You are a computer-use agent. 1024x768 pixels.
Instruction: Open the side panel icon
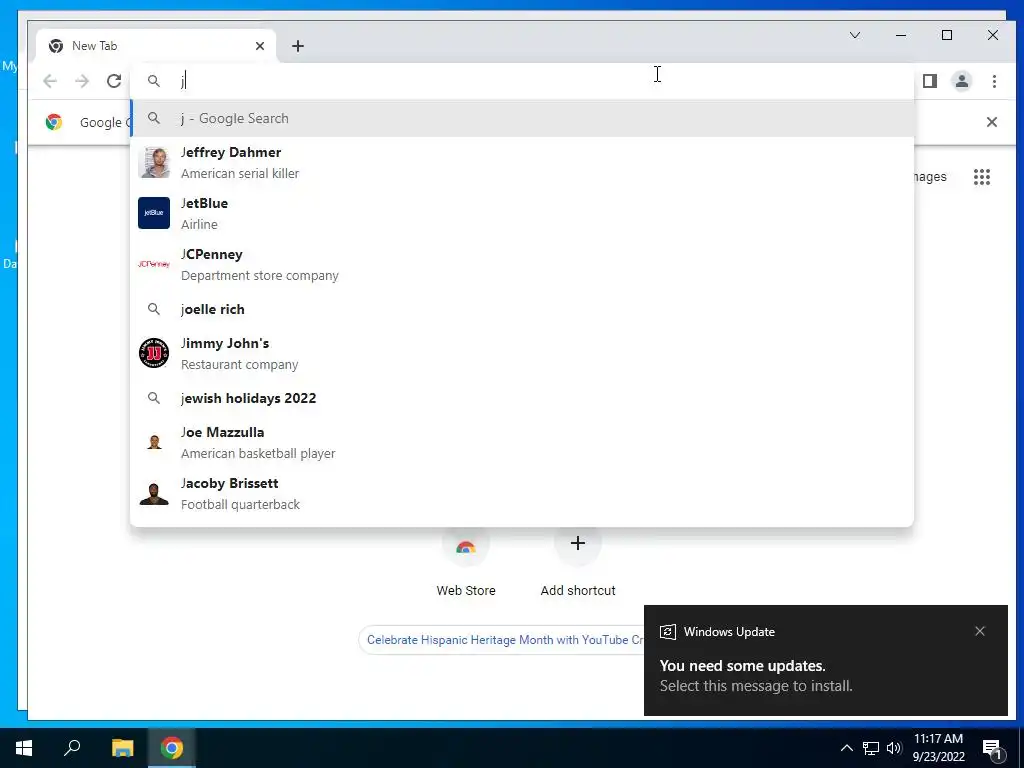[x=930, y=81]
